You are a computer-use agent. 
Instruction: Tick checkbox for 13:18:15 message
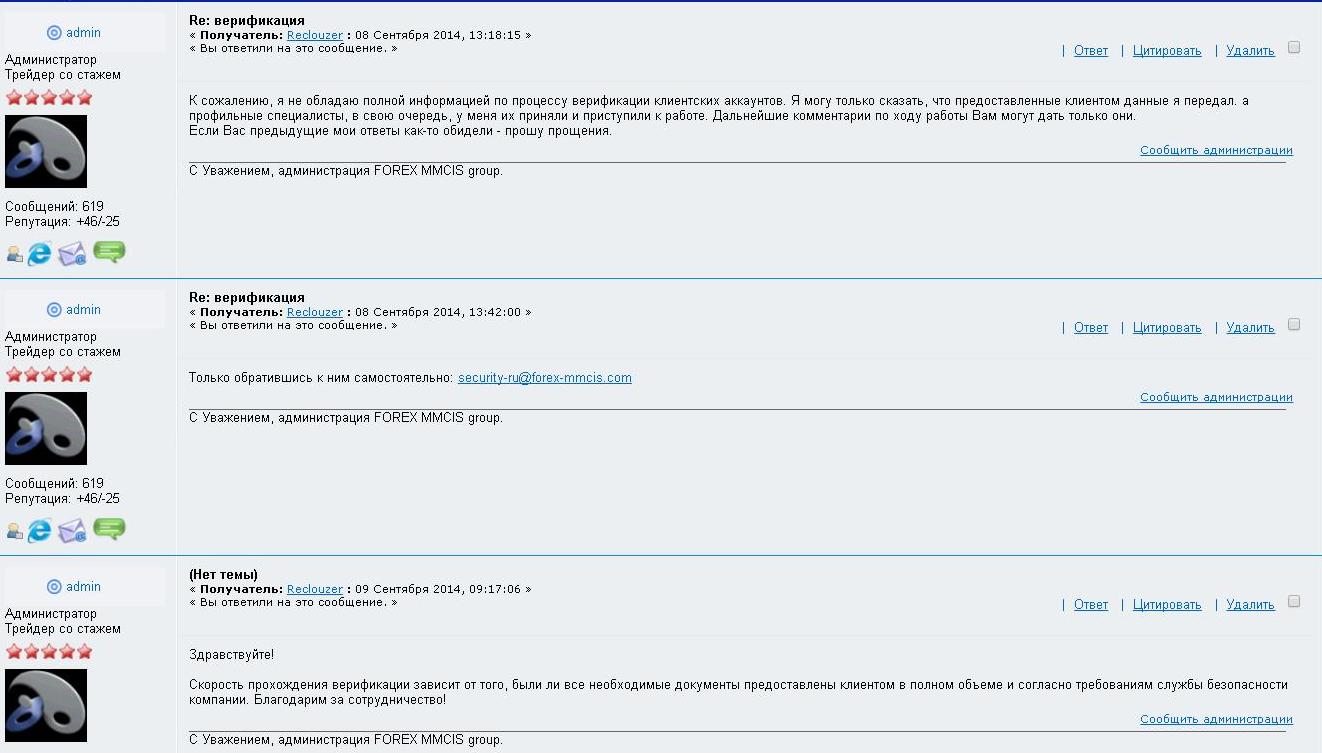coord(1294,47)
